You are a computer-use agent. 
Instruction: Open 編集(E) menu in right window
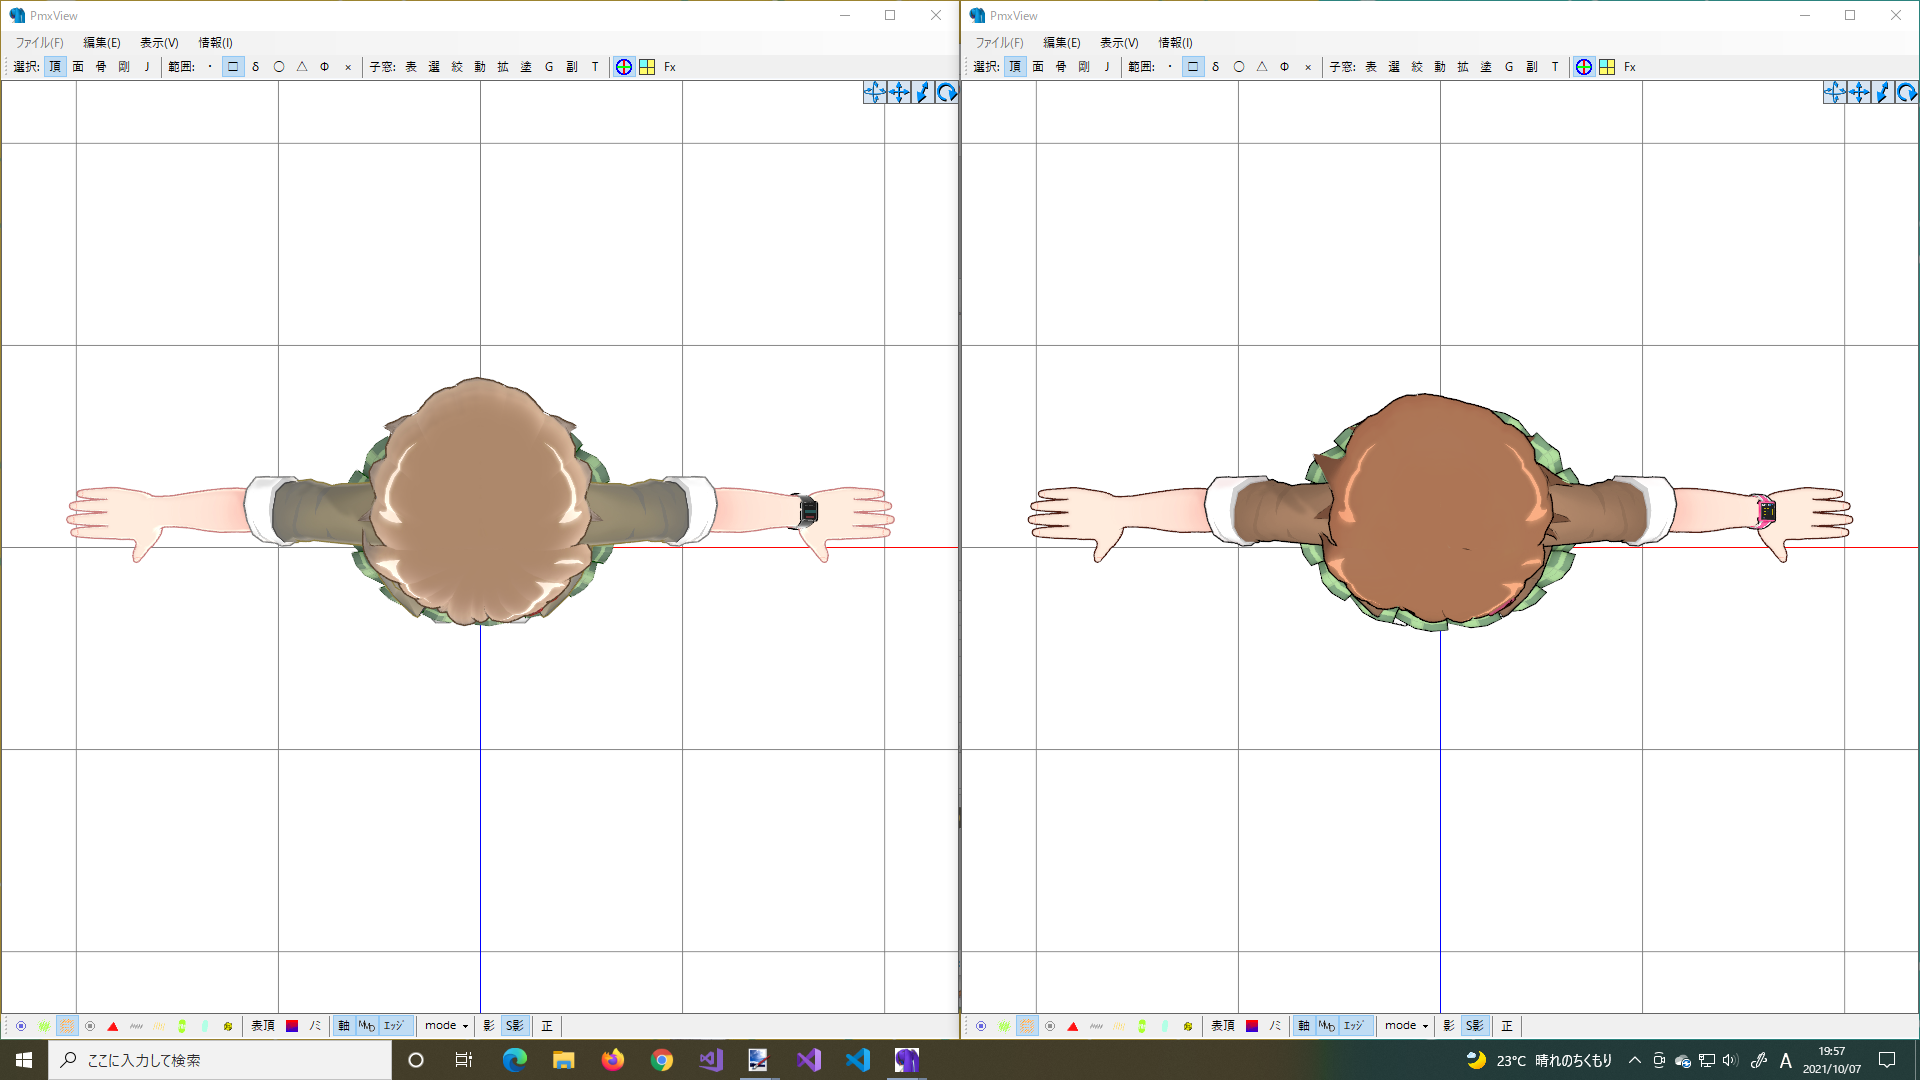(x=1061, y=42)
